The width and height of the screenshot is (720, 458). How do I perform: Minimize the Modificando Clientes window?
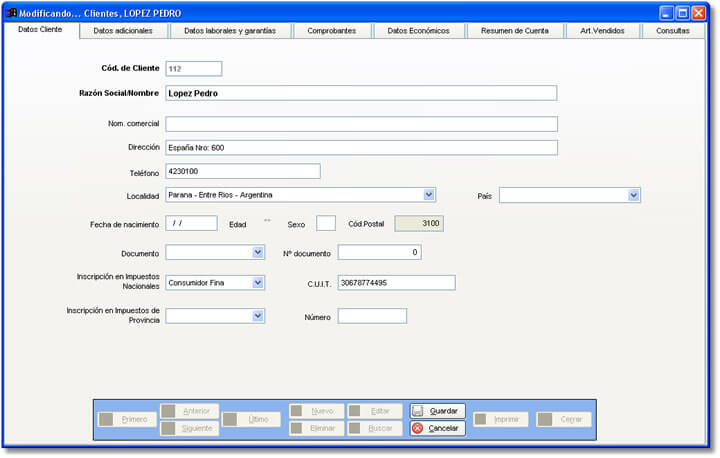tap(666, 13)
